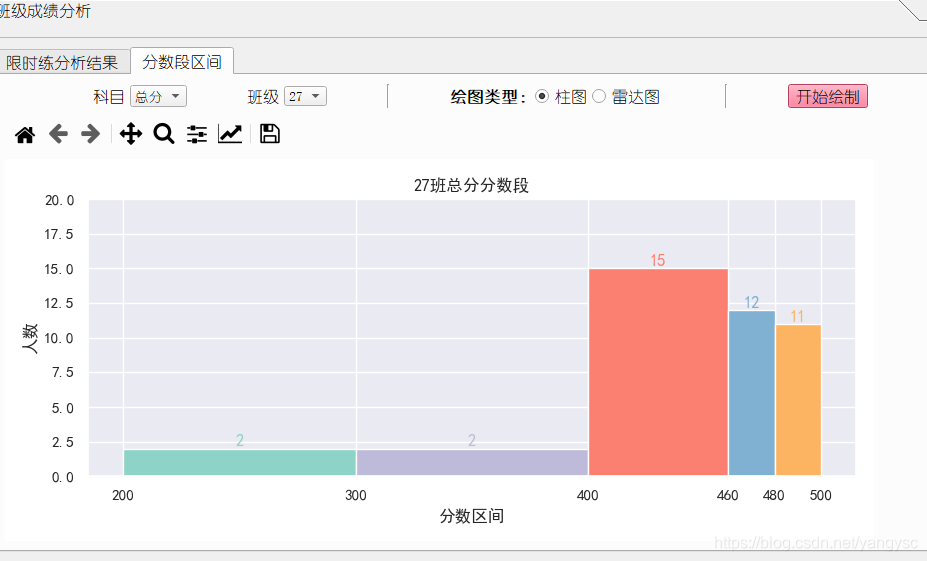The image size is (927, 561).
Task: Save the figure with floppy icon
Action: coord(270,134)
